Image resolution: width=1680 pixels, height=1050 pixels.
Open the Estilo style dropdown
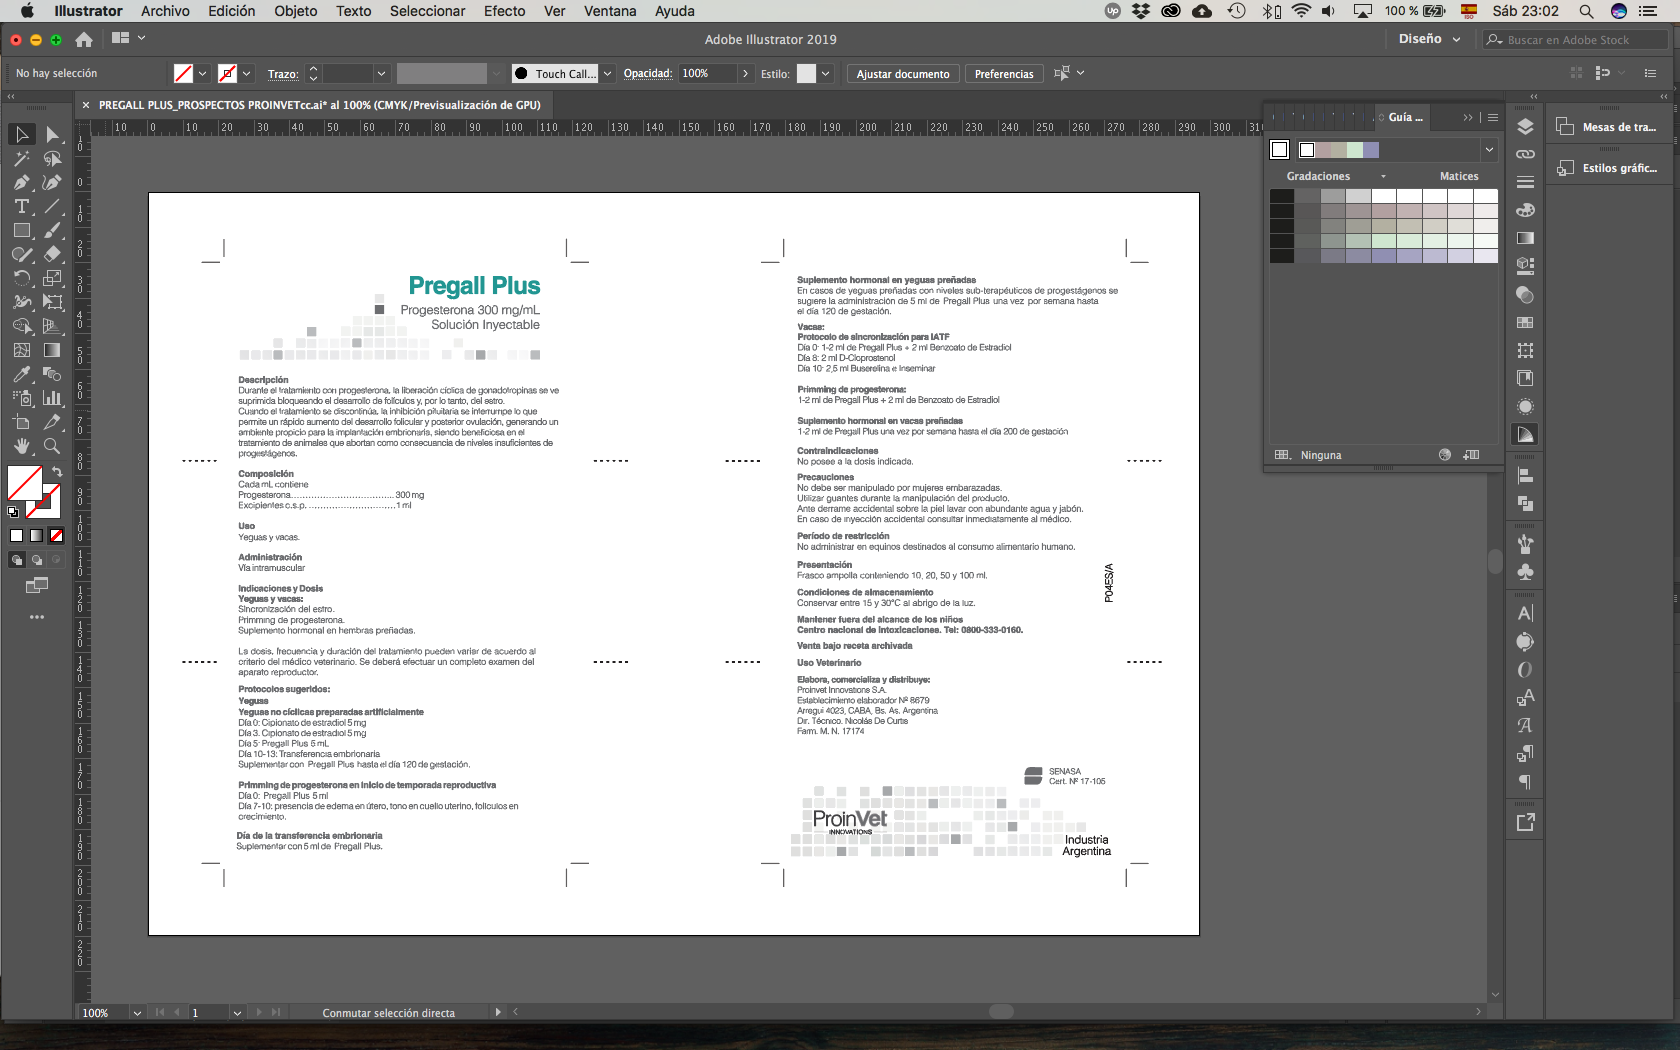click(825, 73)
